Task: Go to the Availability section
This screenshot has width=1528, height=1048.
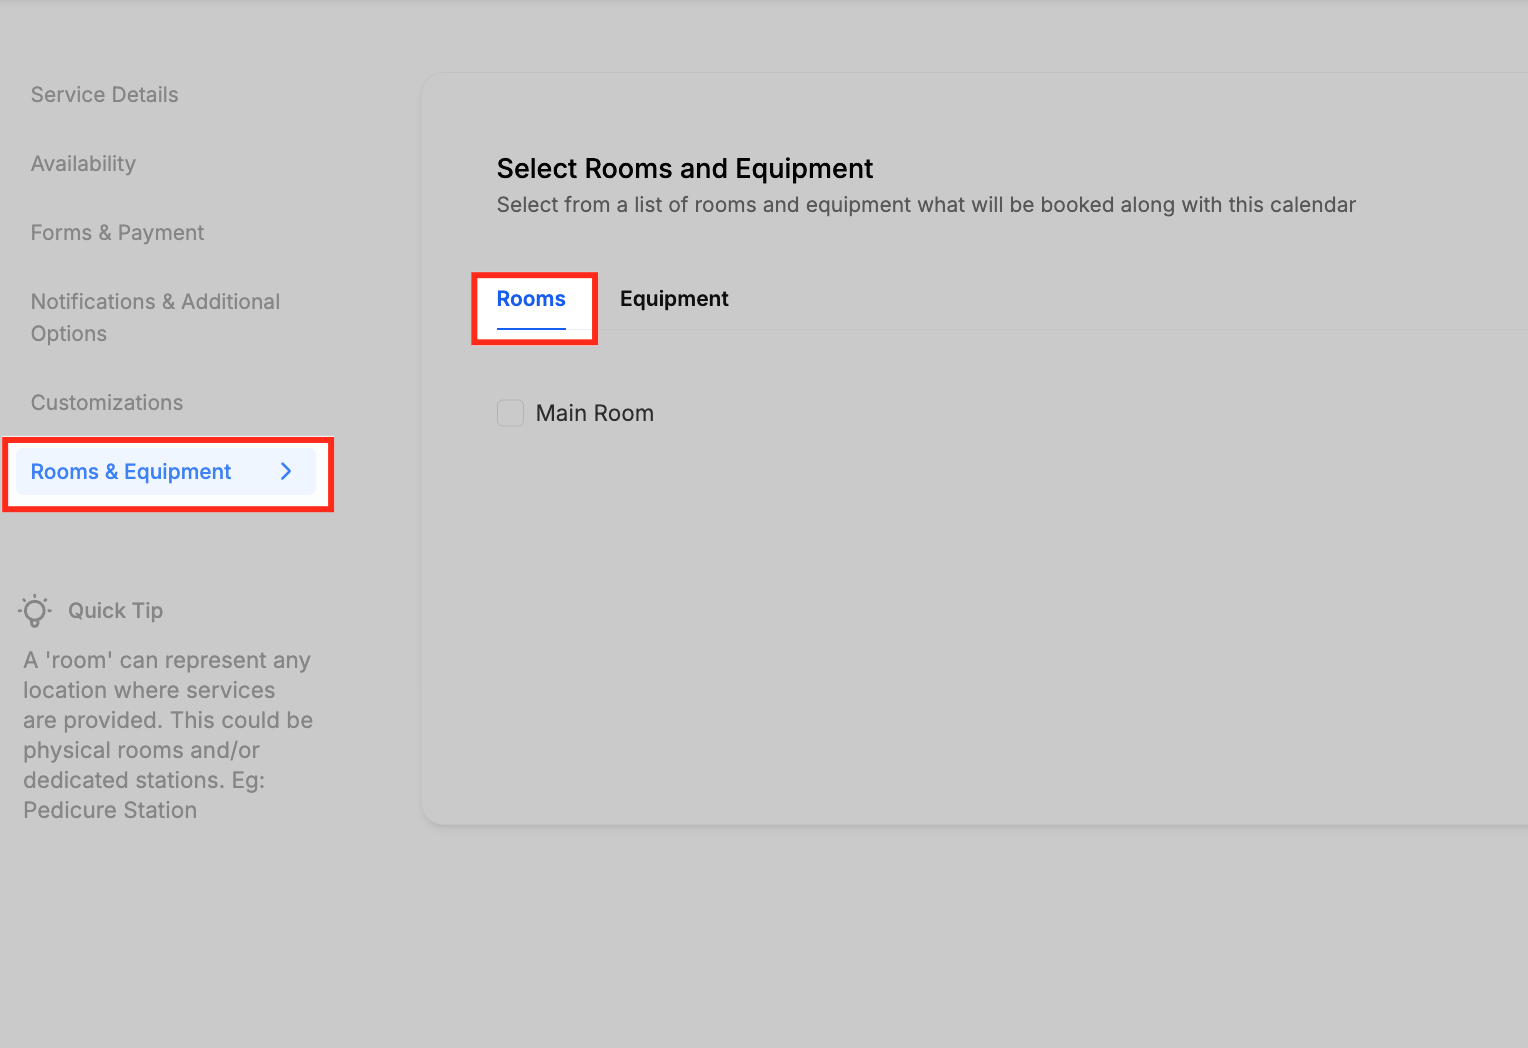Action: point(83,164)
